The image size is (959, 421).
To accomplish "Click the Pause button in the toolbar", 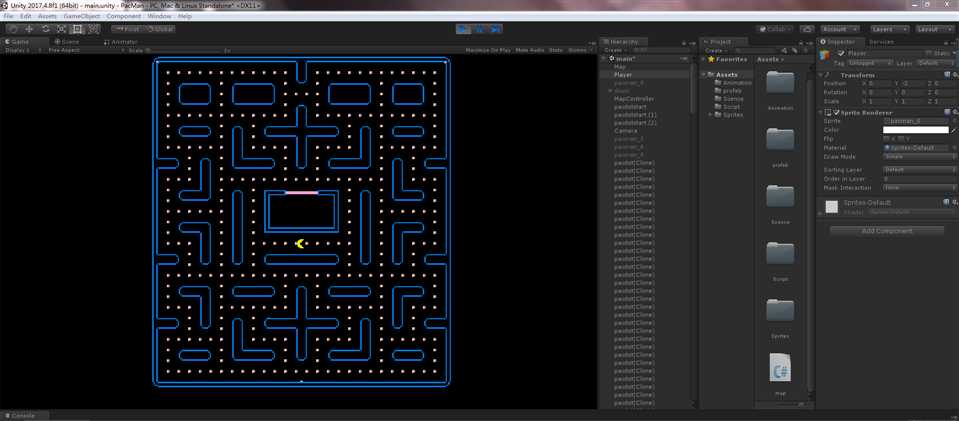I will click(480, 29).
